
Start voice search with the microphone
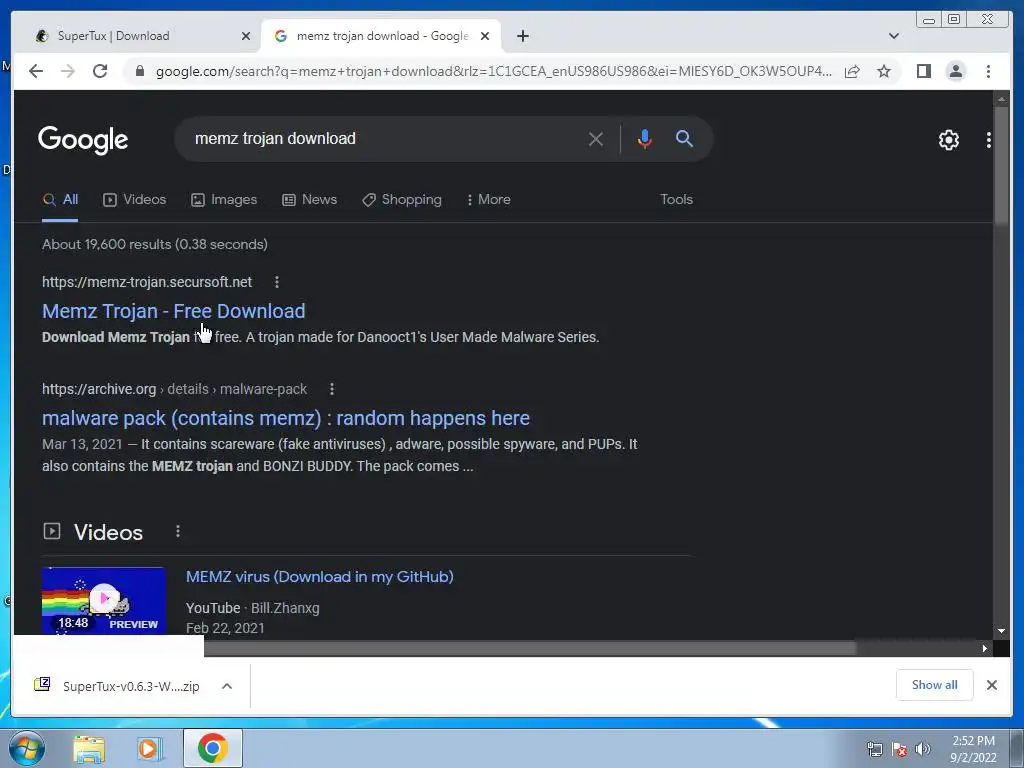645,139
